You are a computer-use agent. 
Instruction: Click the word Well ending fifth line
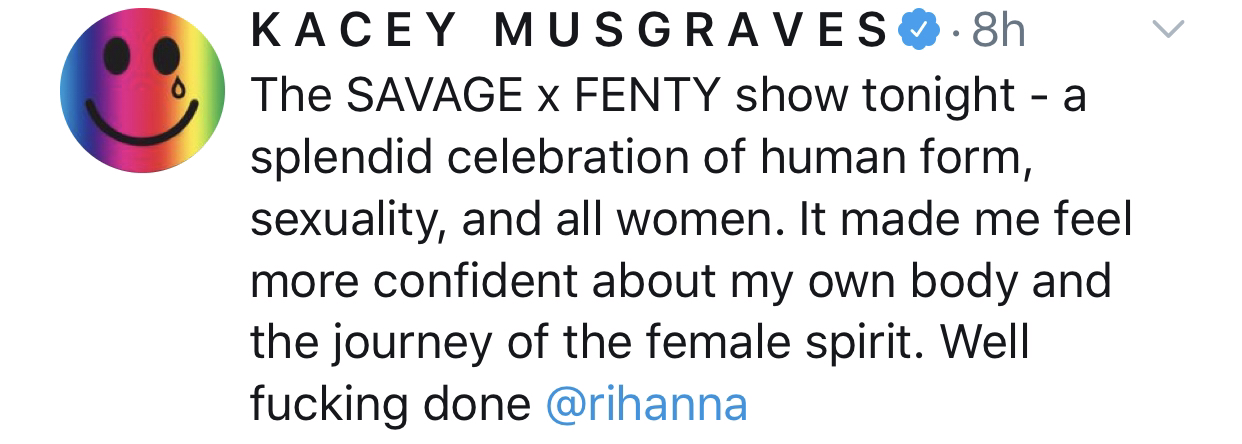(989, 343)
